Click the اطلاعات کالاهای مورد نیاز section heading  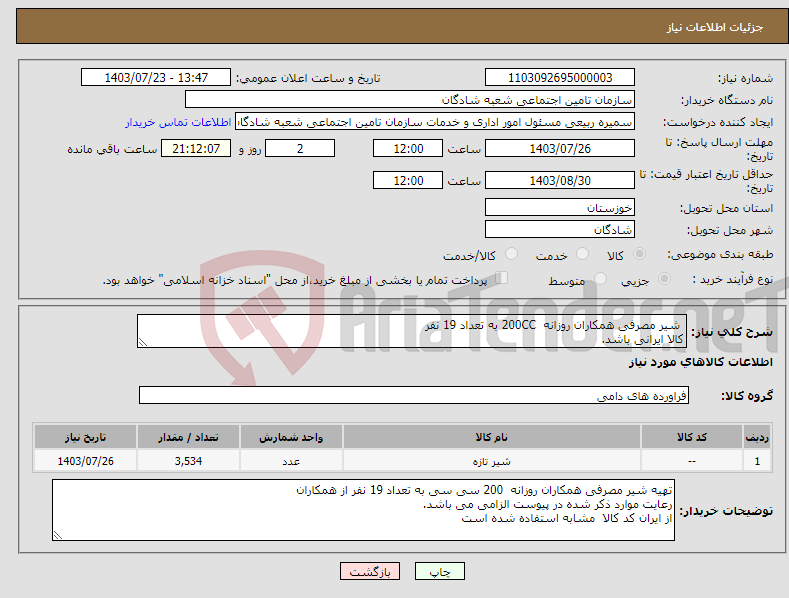pyautogui.click(x=700, y=362)
